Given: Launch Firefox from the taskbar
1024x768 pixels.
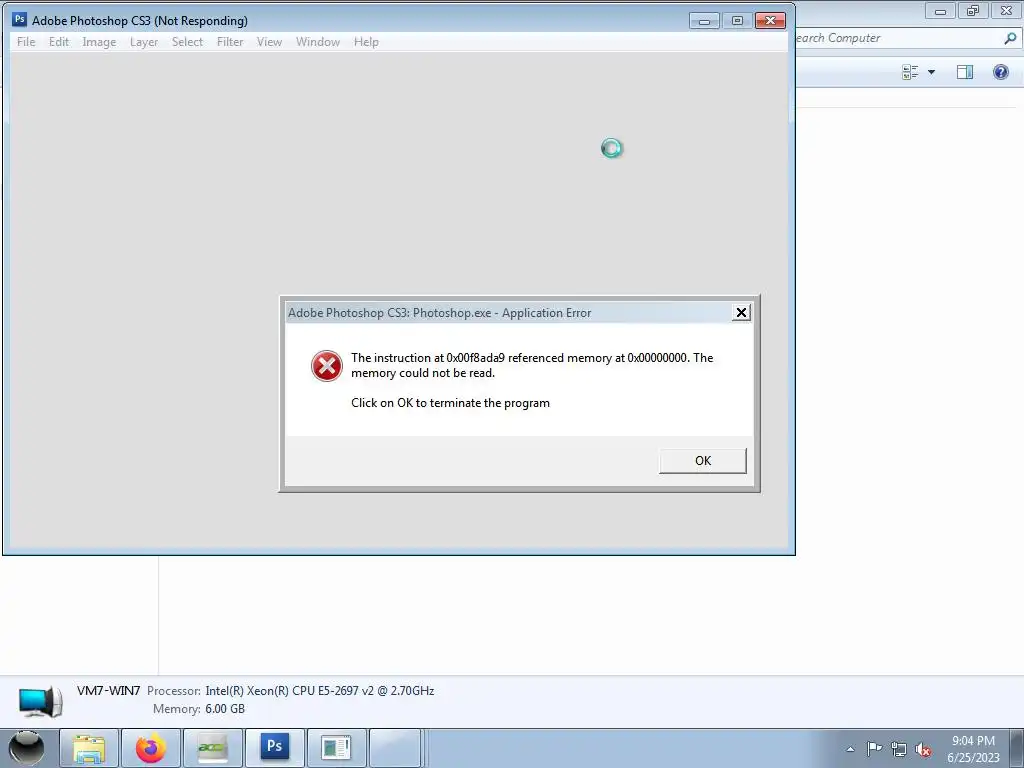Looking at the screenshot, I should pyautogui.click(x=151, y=748).
